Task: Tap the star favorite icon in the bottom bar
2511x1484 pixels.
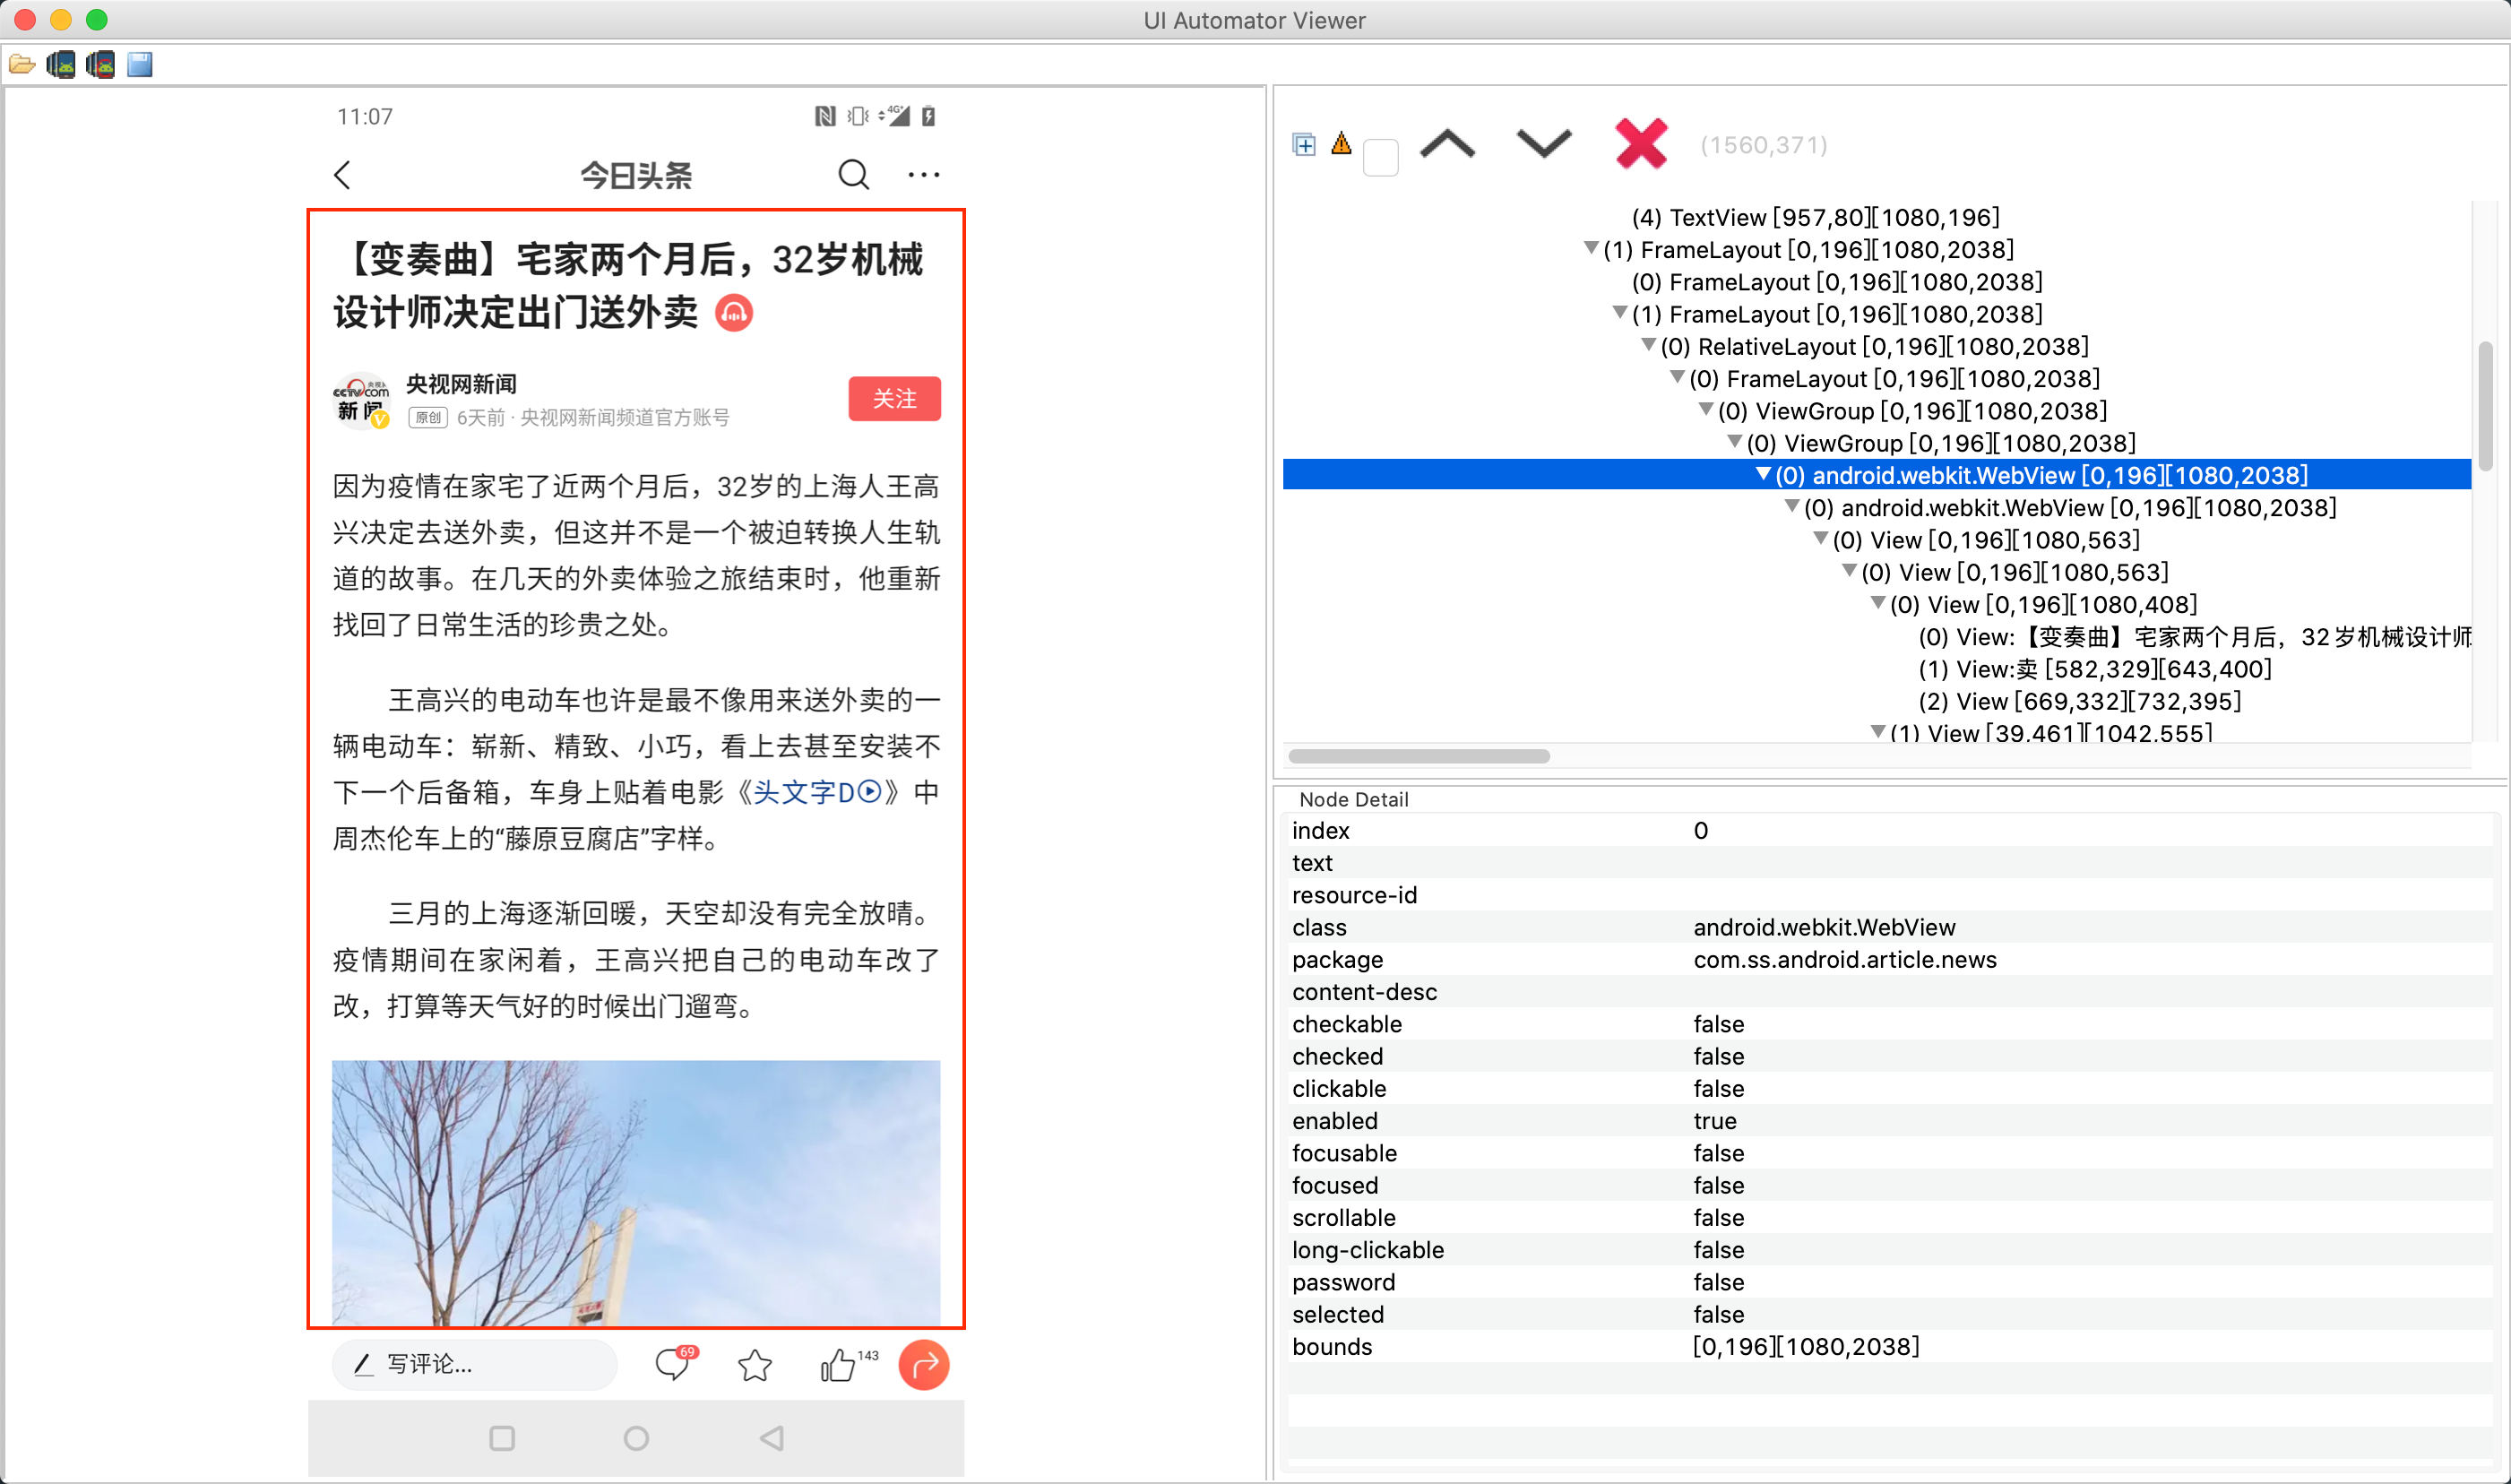Action: pyautogui.click(x=755, y=1365)
